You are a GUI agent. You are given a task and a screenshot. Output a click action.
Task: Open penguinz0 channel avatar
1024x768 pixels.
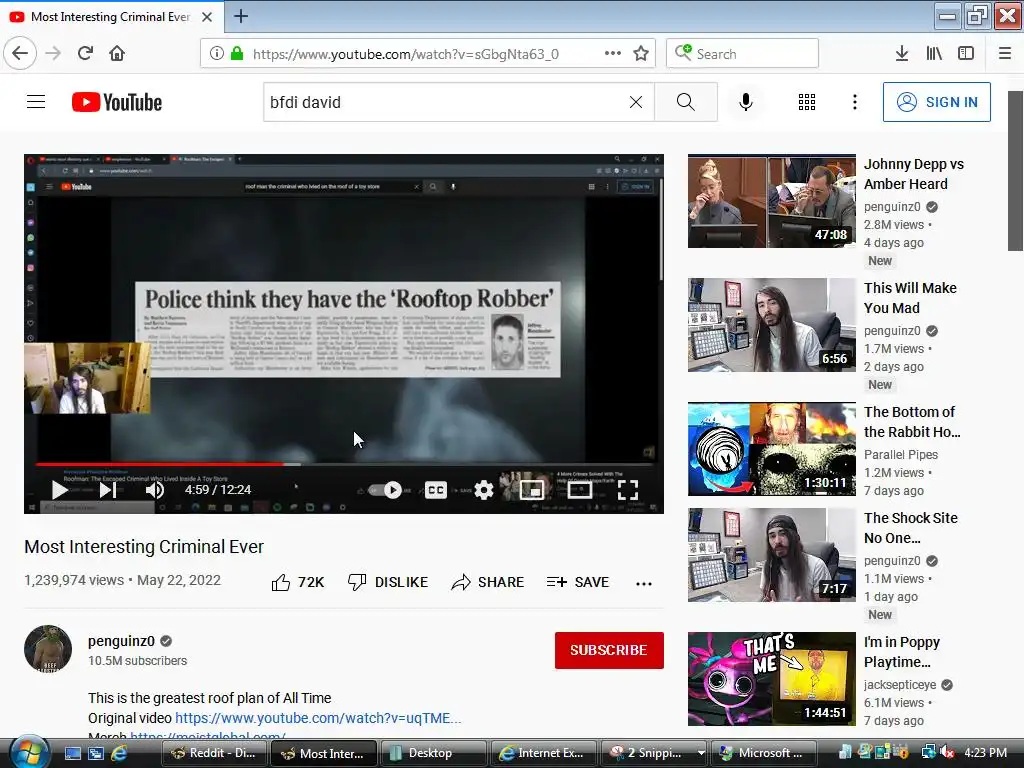coord(48,648)
